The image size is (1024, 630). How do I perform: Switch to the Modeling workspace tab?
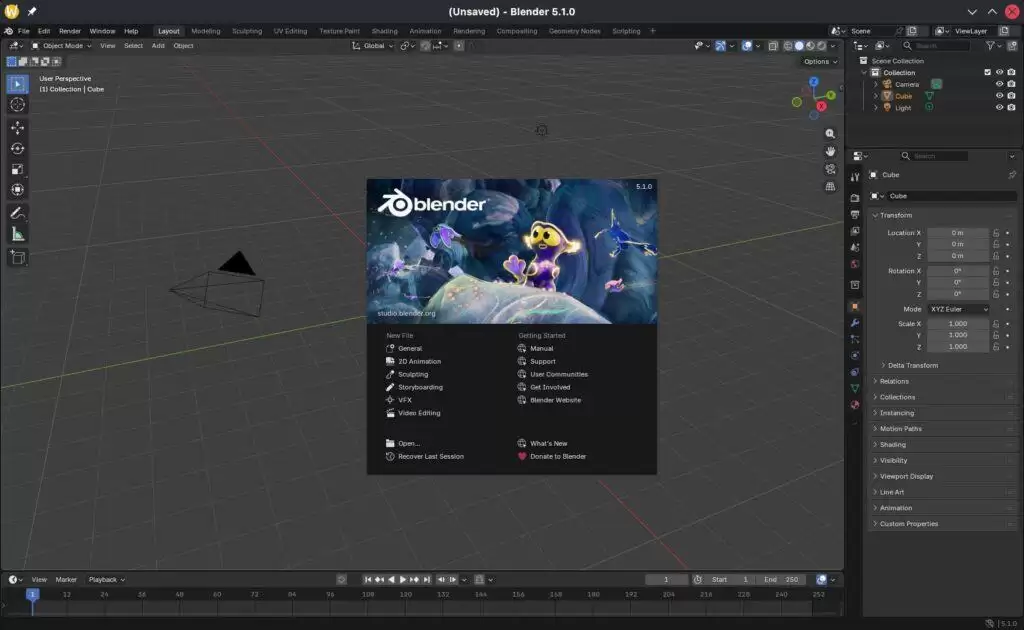[205, 30]
